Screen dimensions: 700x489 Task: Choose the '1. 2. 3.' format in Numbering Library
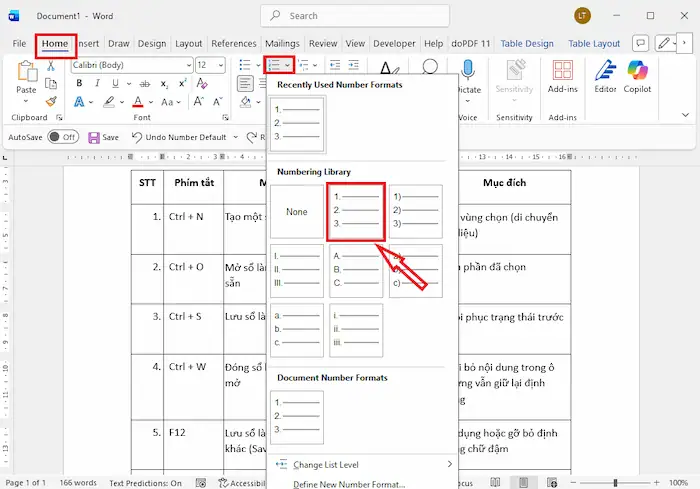tap(356, 212)
